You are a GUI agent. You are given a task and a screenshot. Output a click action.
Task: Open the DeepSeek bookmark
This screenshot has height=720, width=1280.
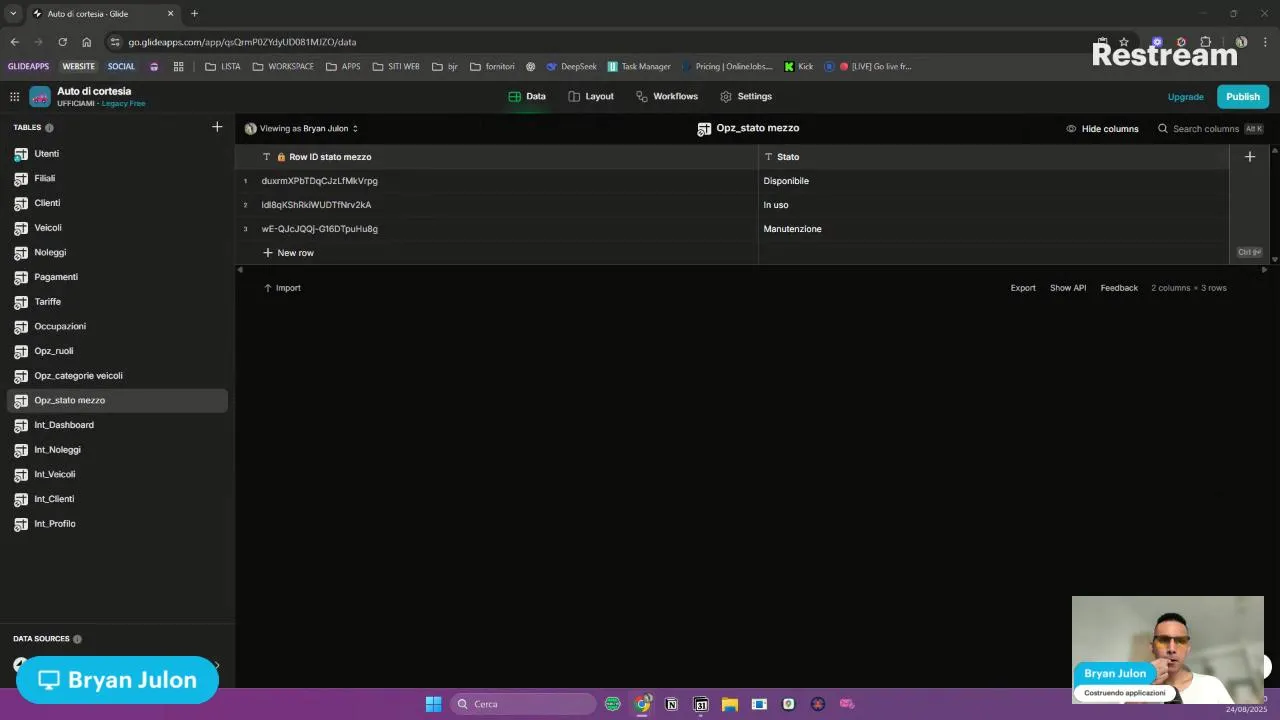[571, 67]
